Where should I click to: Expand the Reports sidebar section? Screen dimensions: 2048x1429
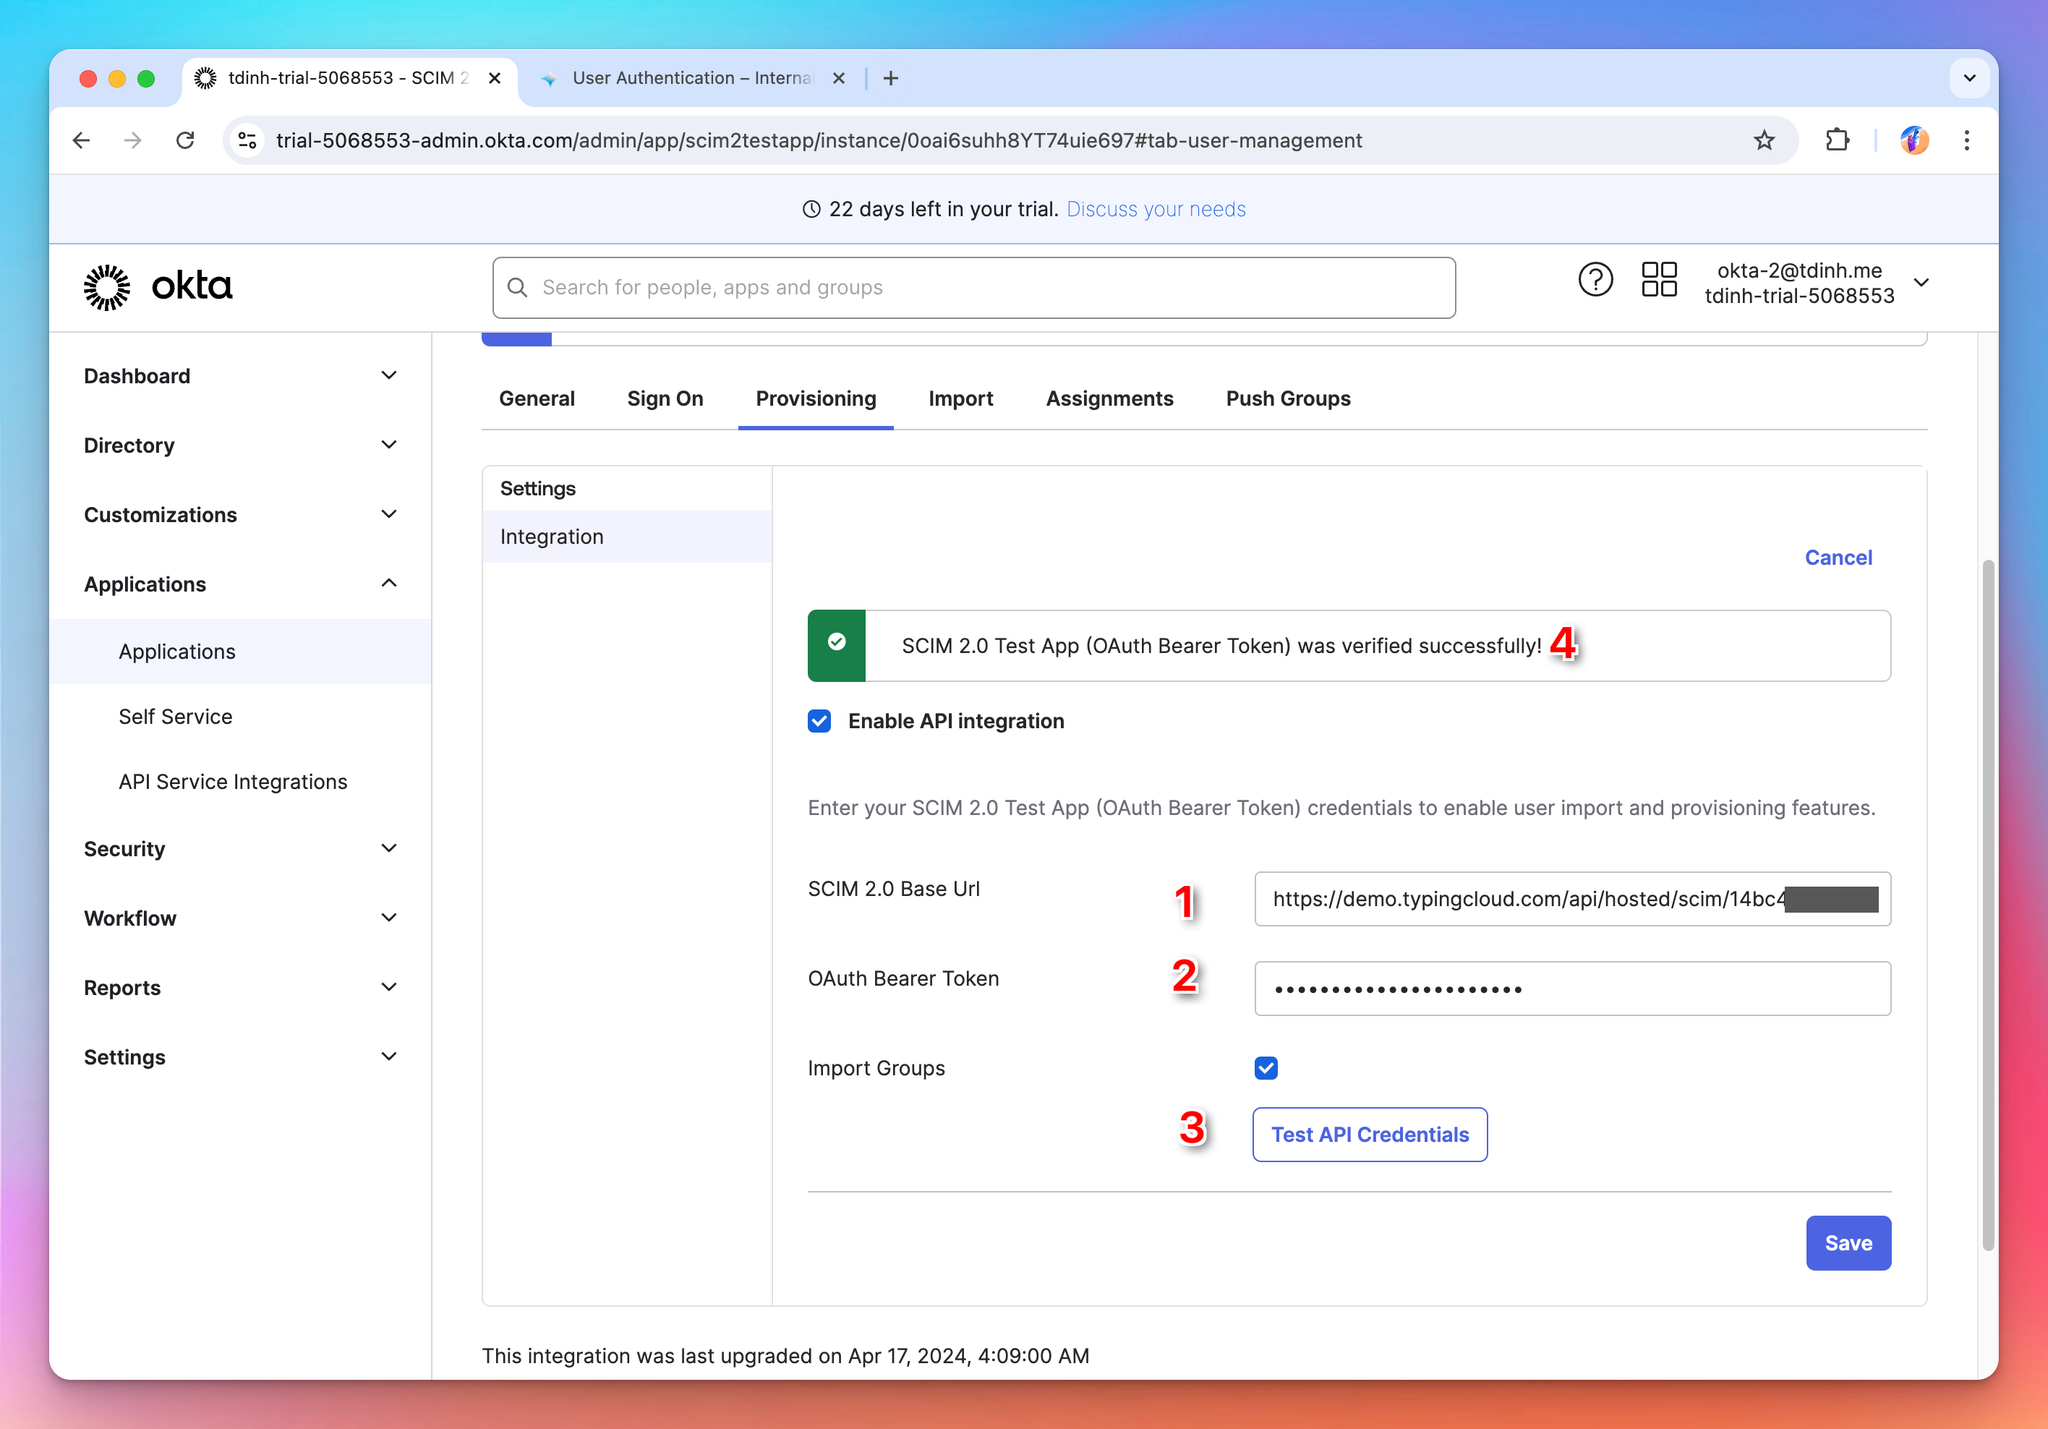point(240,988)
